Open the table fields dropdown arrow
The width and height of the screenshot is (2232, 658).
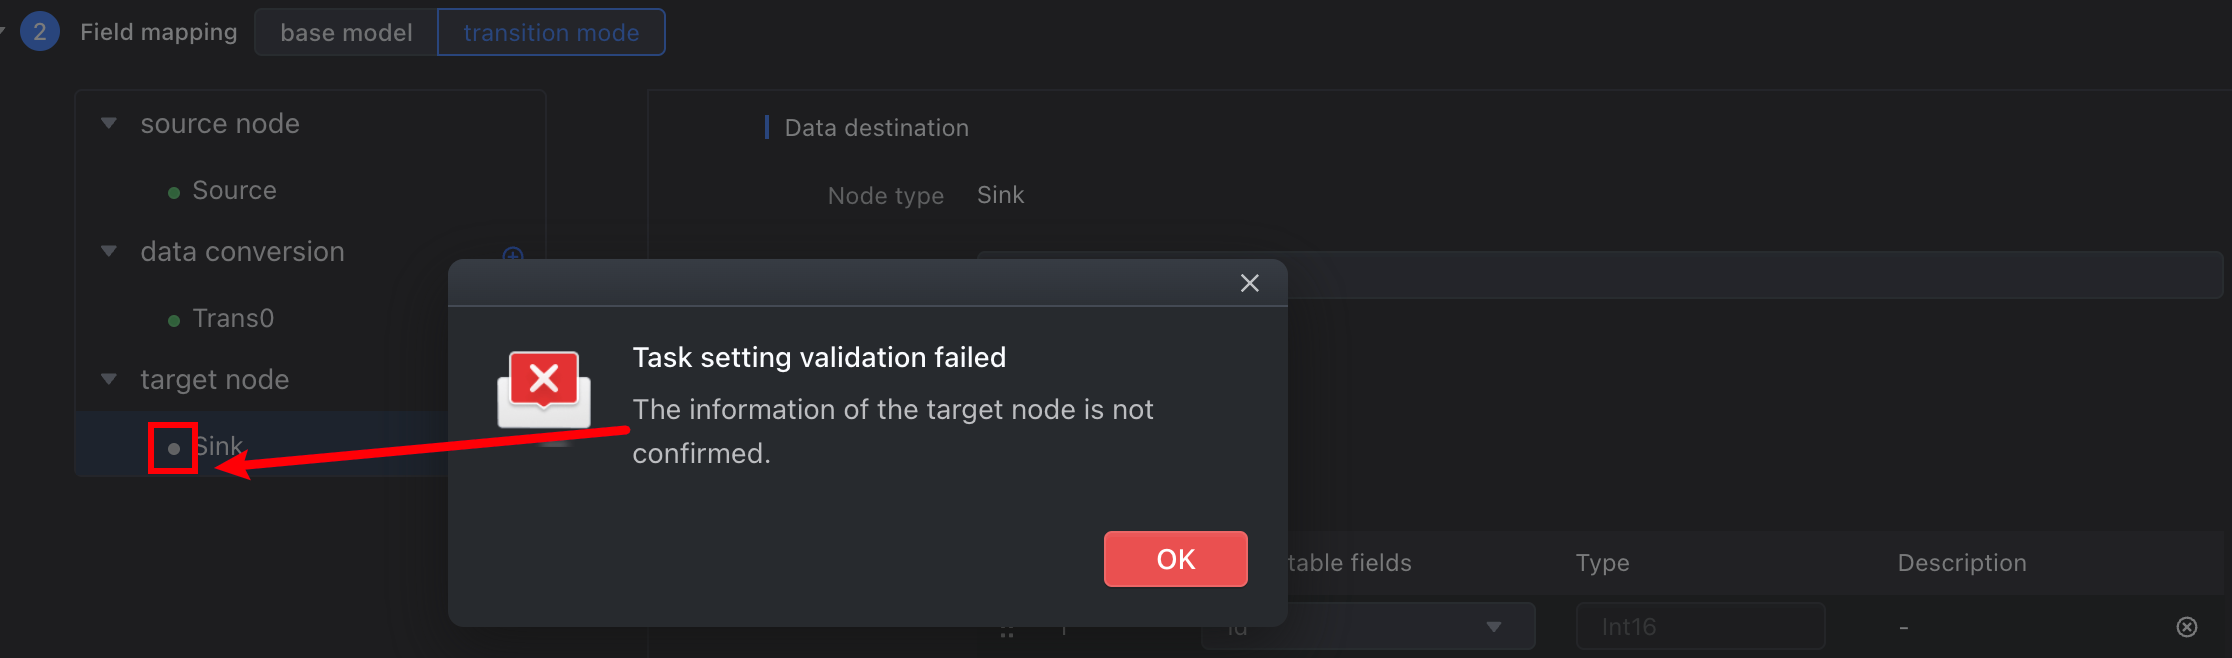tap(1494, 627)
